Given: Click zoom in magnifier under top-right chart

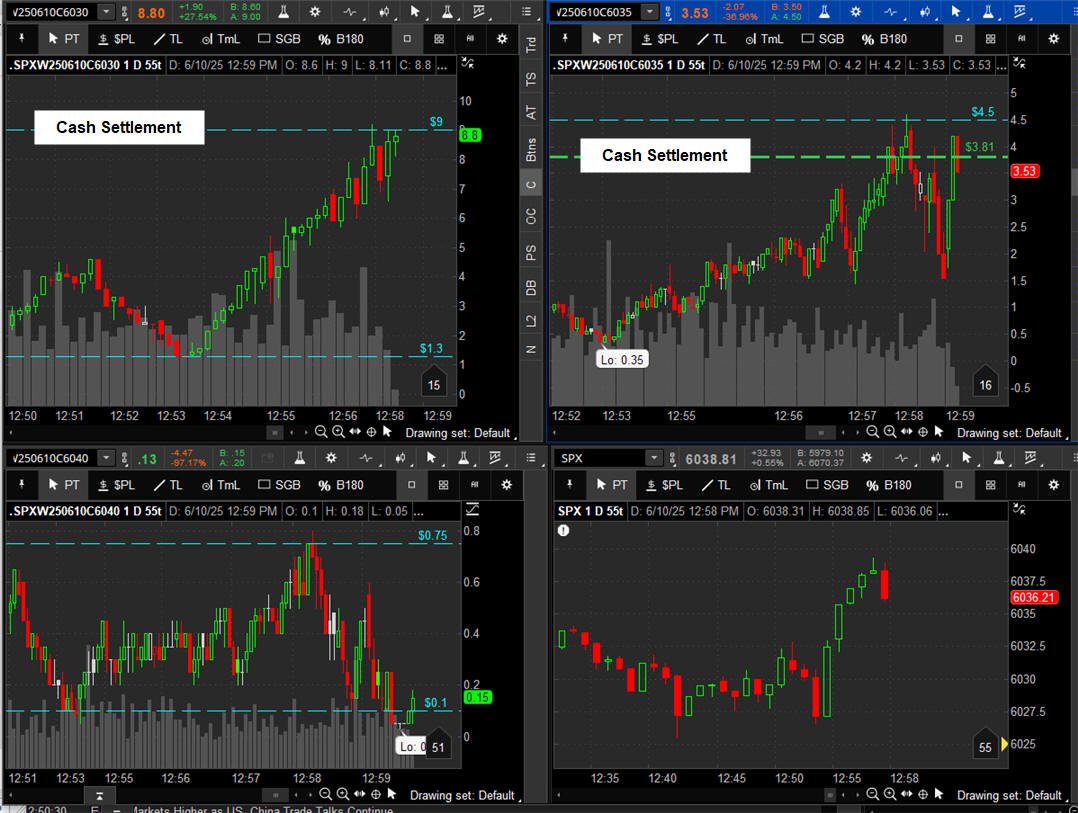Looking at the screenshot, I should tap(890, 432).
